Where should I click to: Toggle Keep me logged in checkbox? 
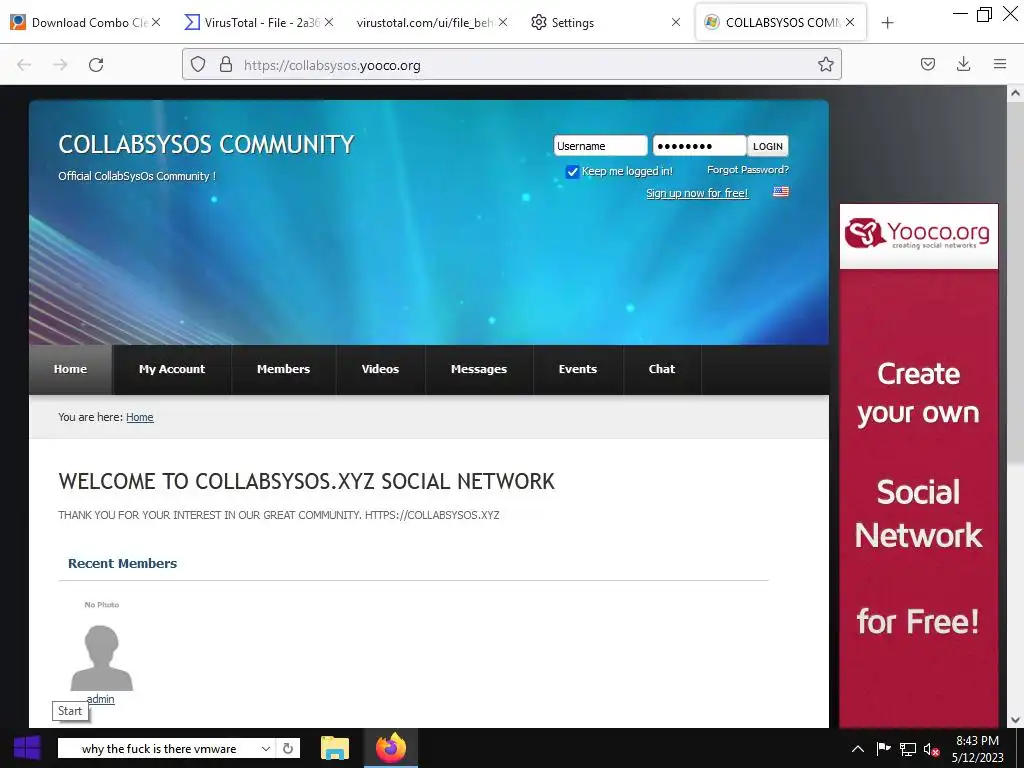(572, 172)
